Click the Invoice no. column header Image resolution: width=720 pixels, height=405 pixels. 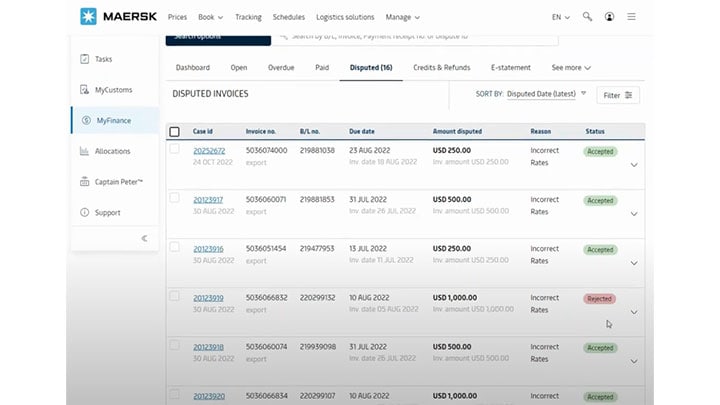coord(260,131)
